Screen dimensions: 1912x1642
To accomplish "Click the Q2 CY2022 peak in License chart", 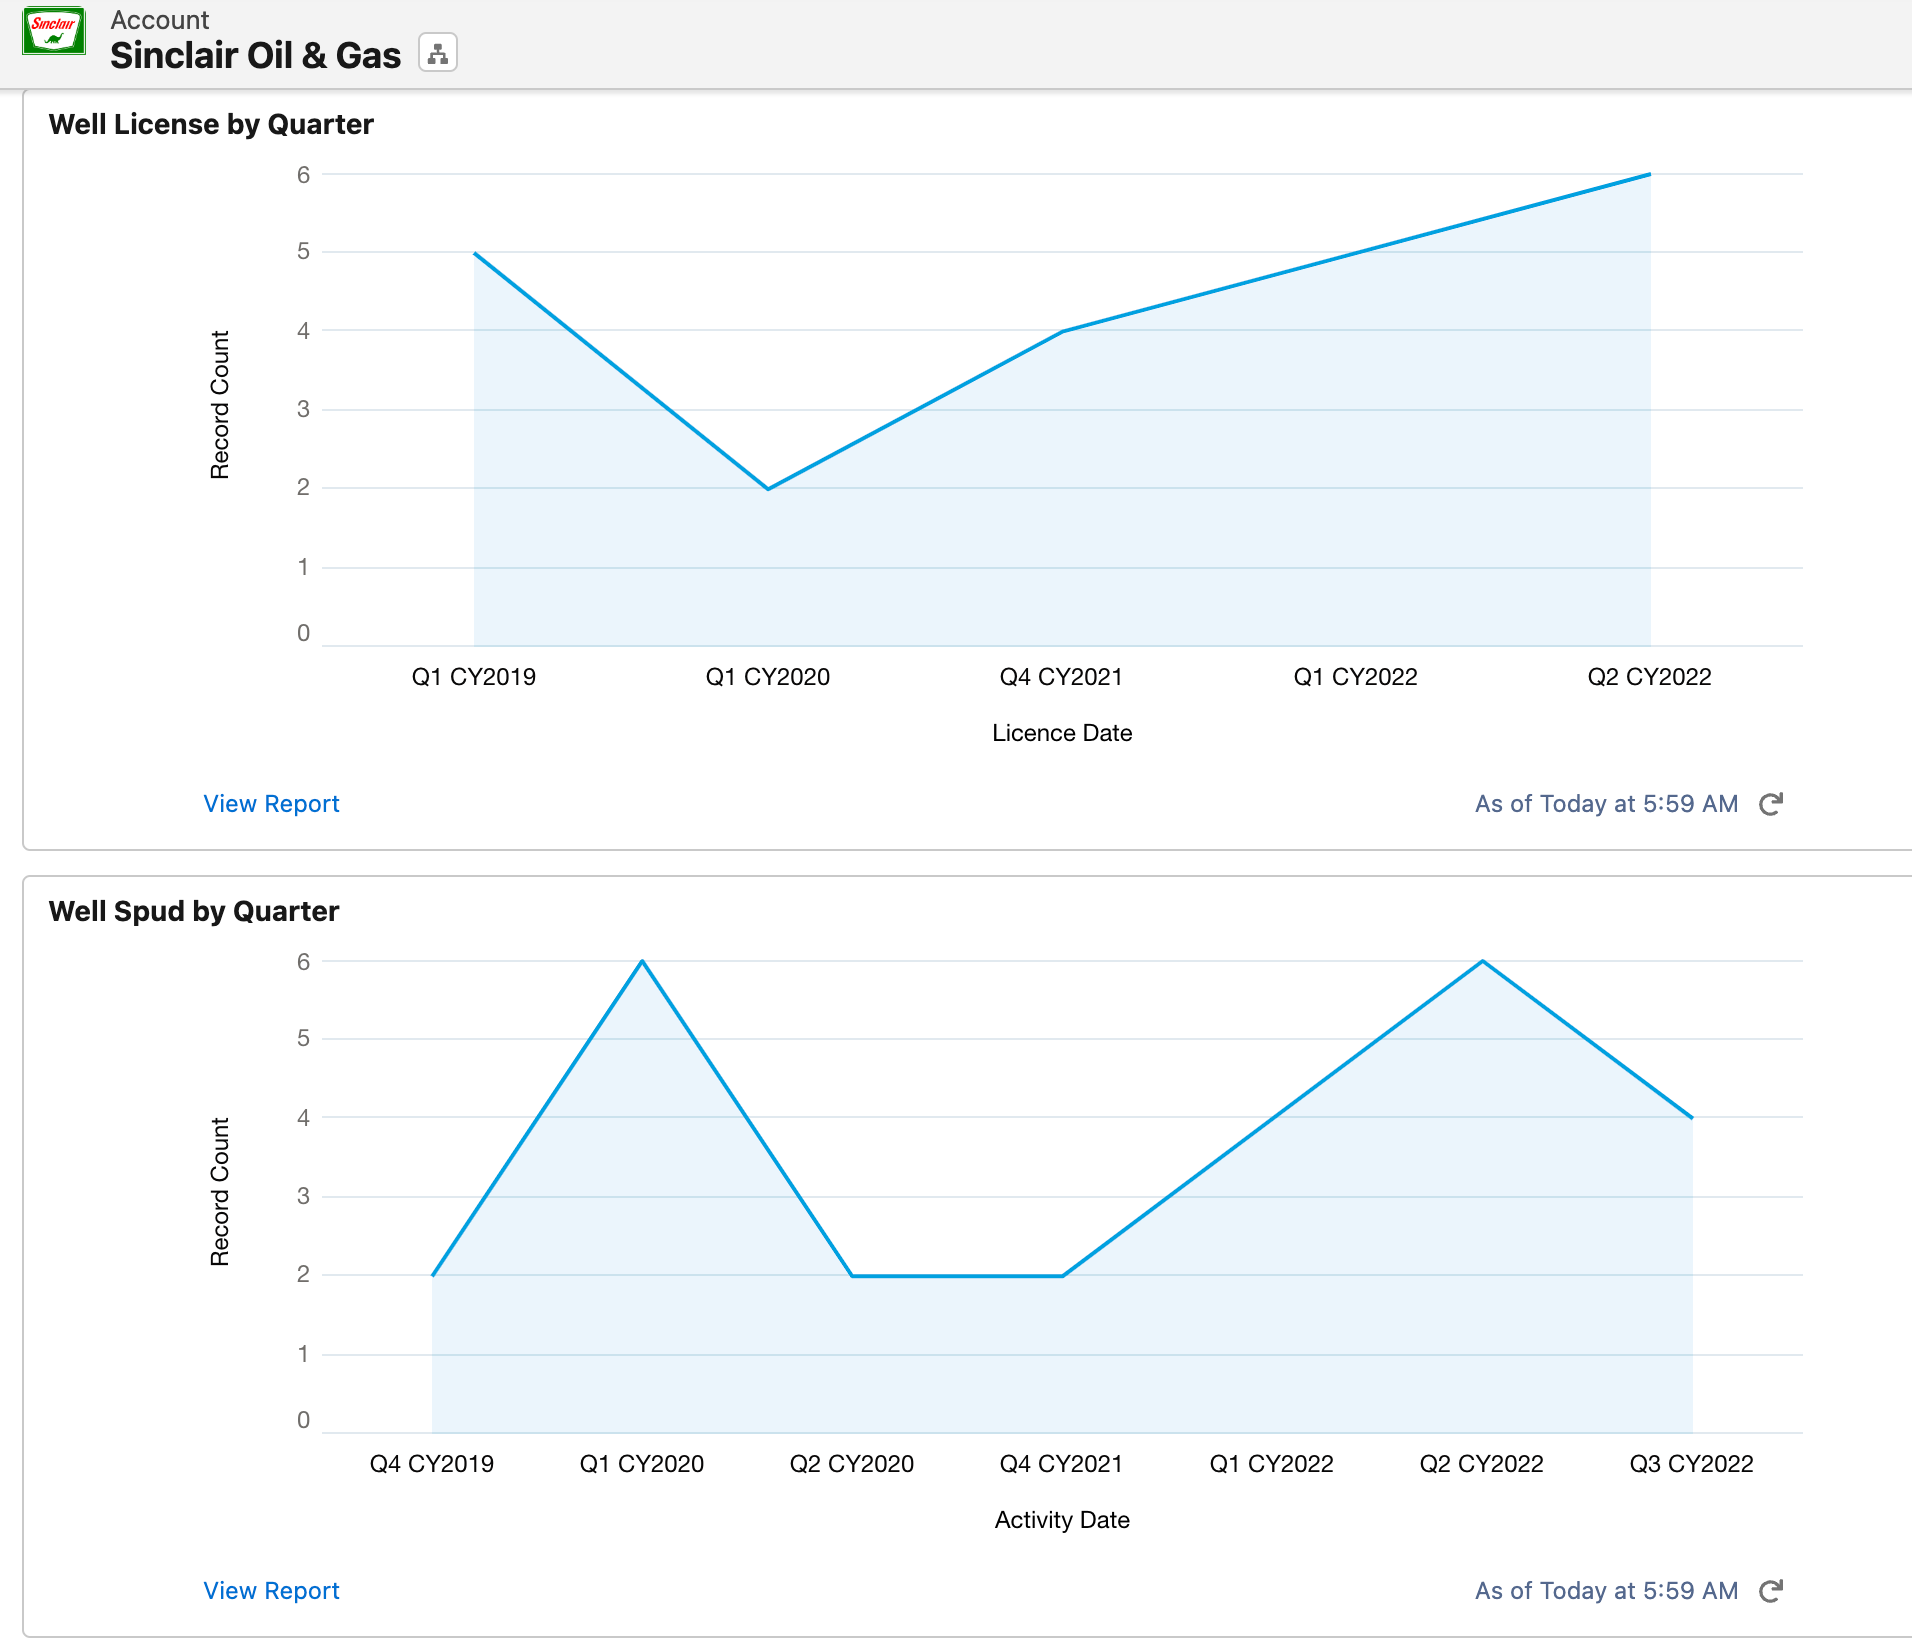I will pyautogui.click(x=1650, y=174).
